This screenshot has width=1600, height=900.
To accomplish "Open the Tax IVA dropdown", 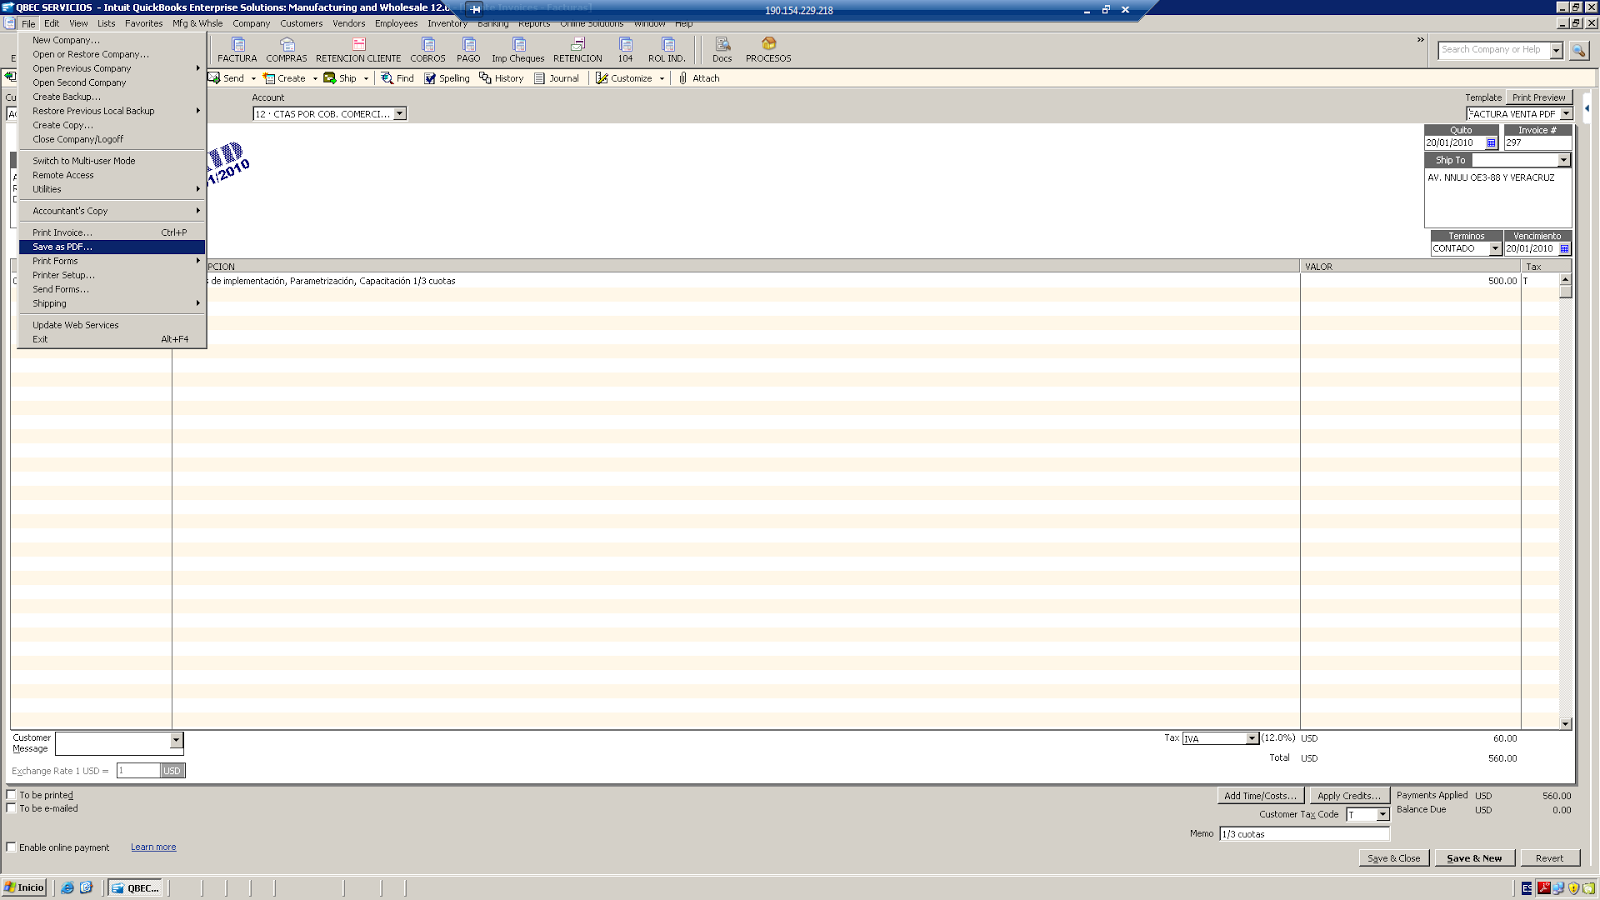I will [x=1252, y=739].
